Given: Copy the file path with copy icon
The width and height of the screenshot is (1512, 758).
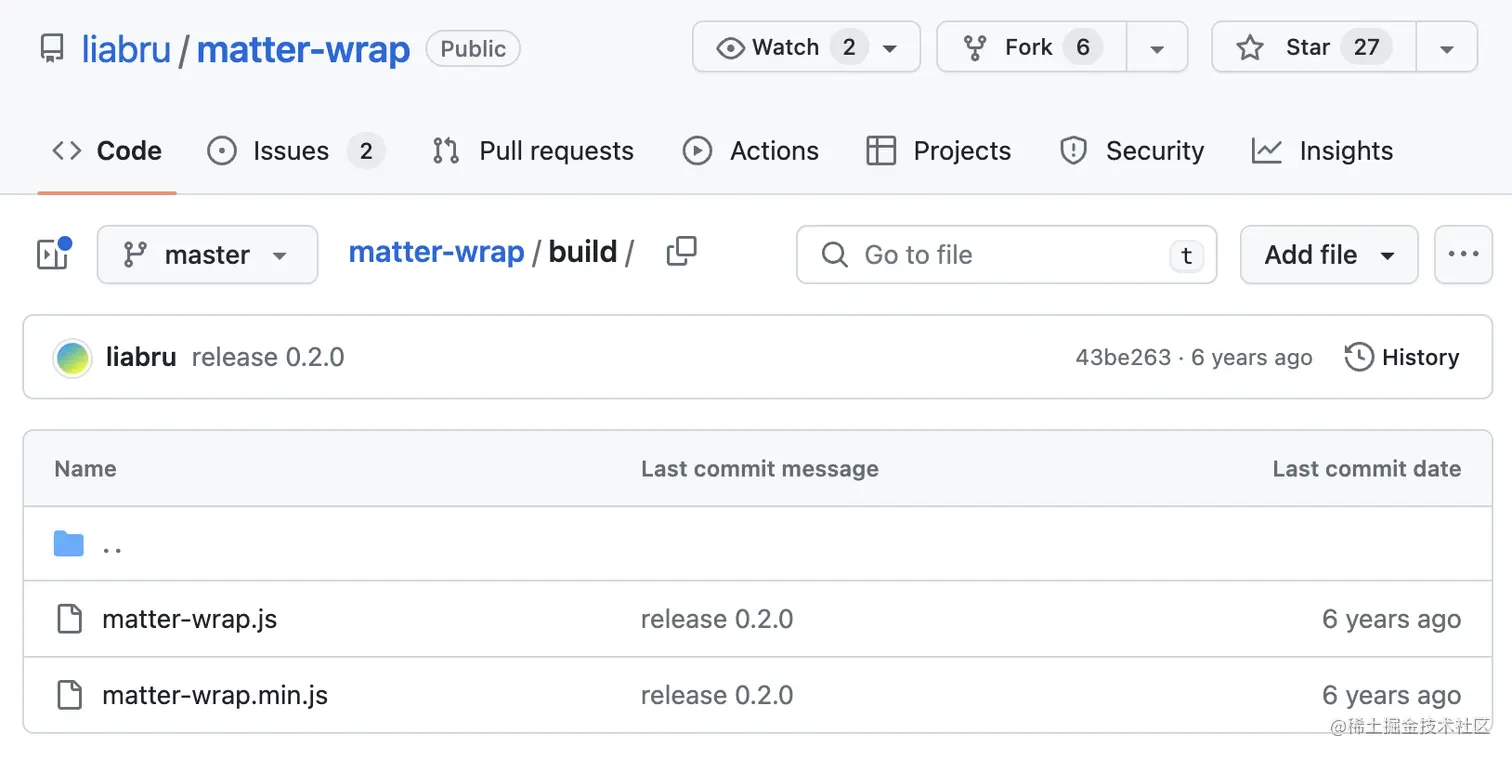Looking at the screenshot, I should 681,252.
